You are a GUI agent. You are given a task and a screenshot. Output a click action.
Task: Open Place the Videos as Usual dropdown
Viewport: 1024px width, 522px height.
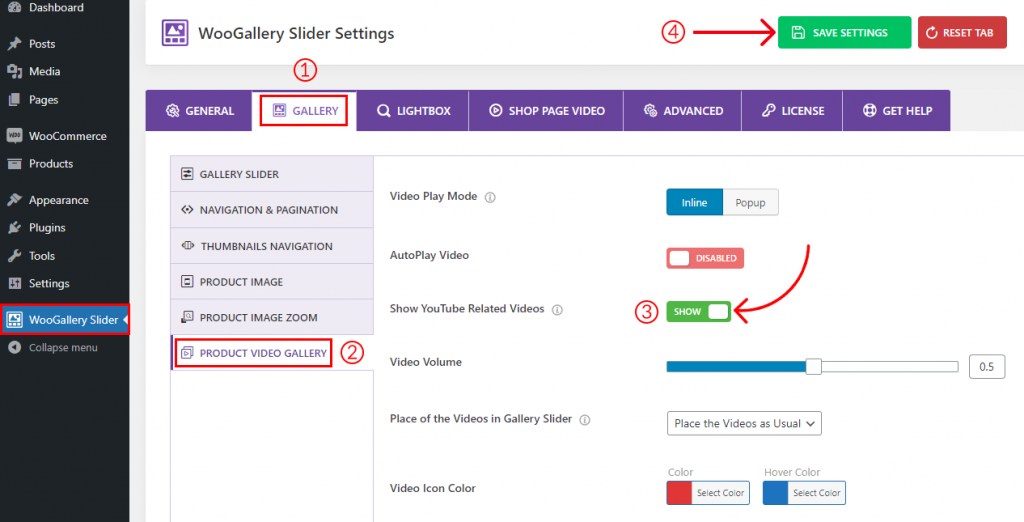(x=744, y=423)
